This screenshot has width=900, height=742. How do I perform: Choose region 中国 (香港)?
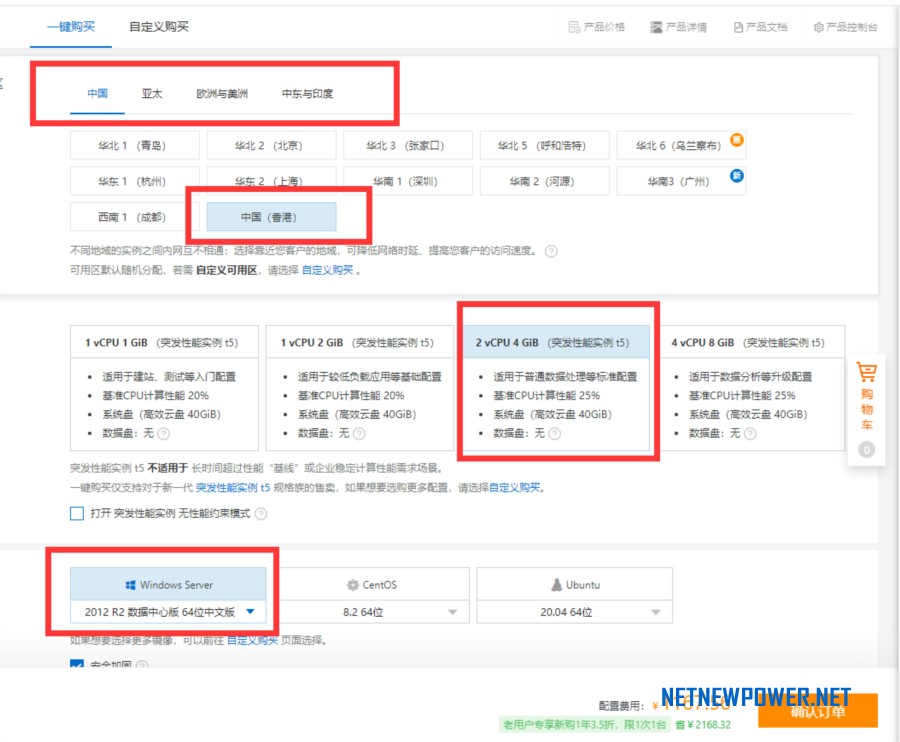[271, 217]
